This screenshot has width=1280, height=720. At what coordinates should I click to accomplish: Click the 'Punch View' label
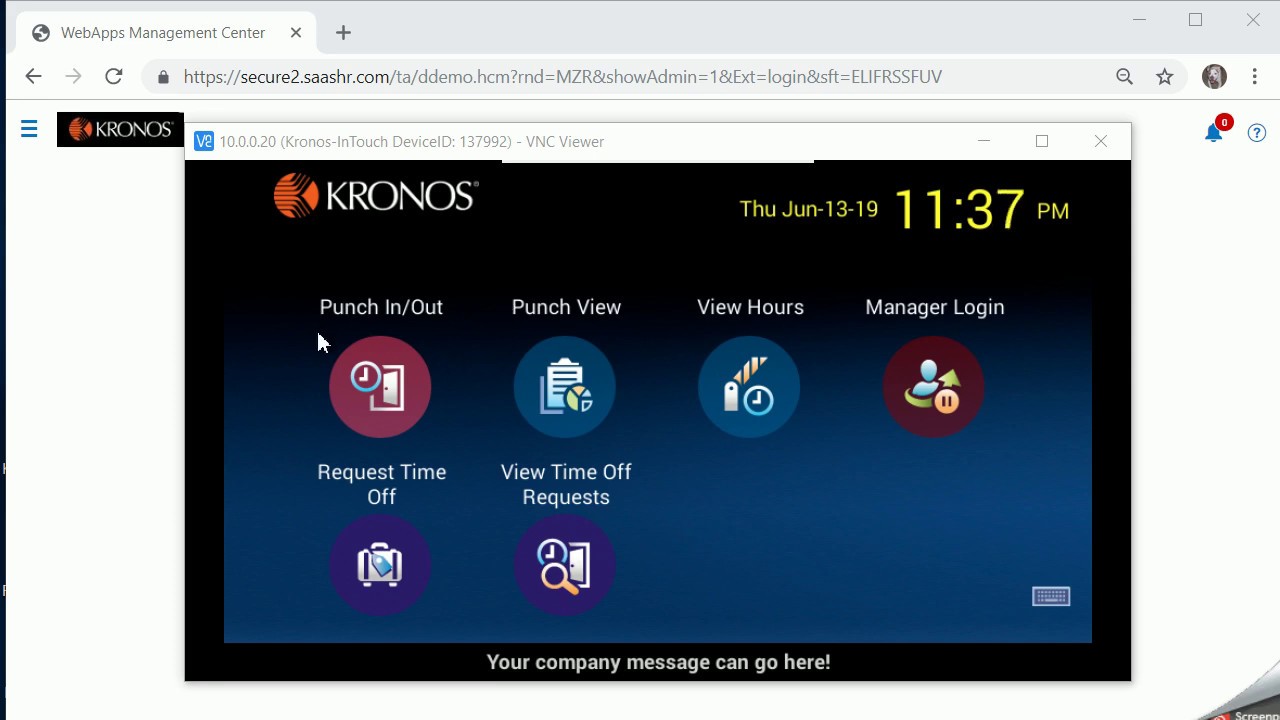click(x=566, y=307)
